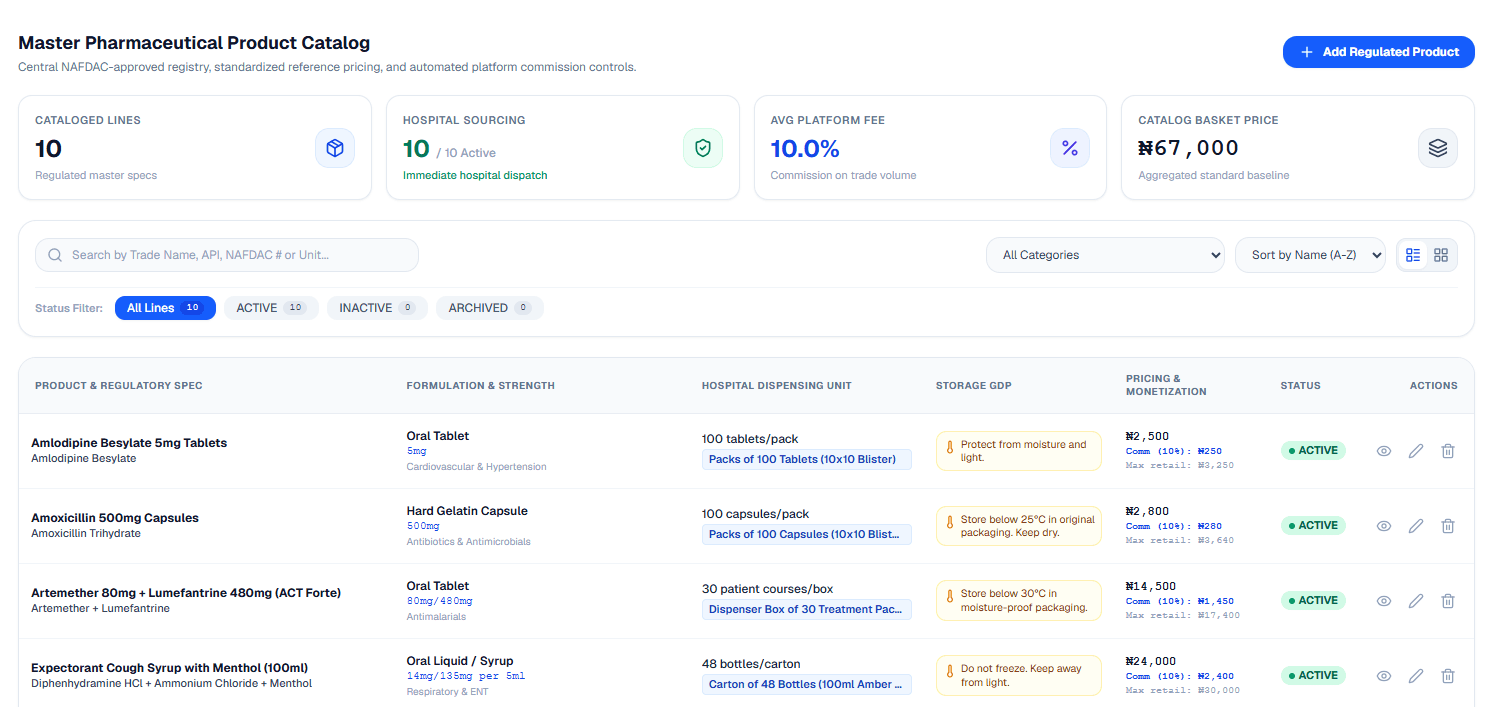View Amlodipine Besylate 5mg Tablets details (eye icon)

point(1384,451)
